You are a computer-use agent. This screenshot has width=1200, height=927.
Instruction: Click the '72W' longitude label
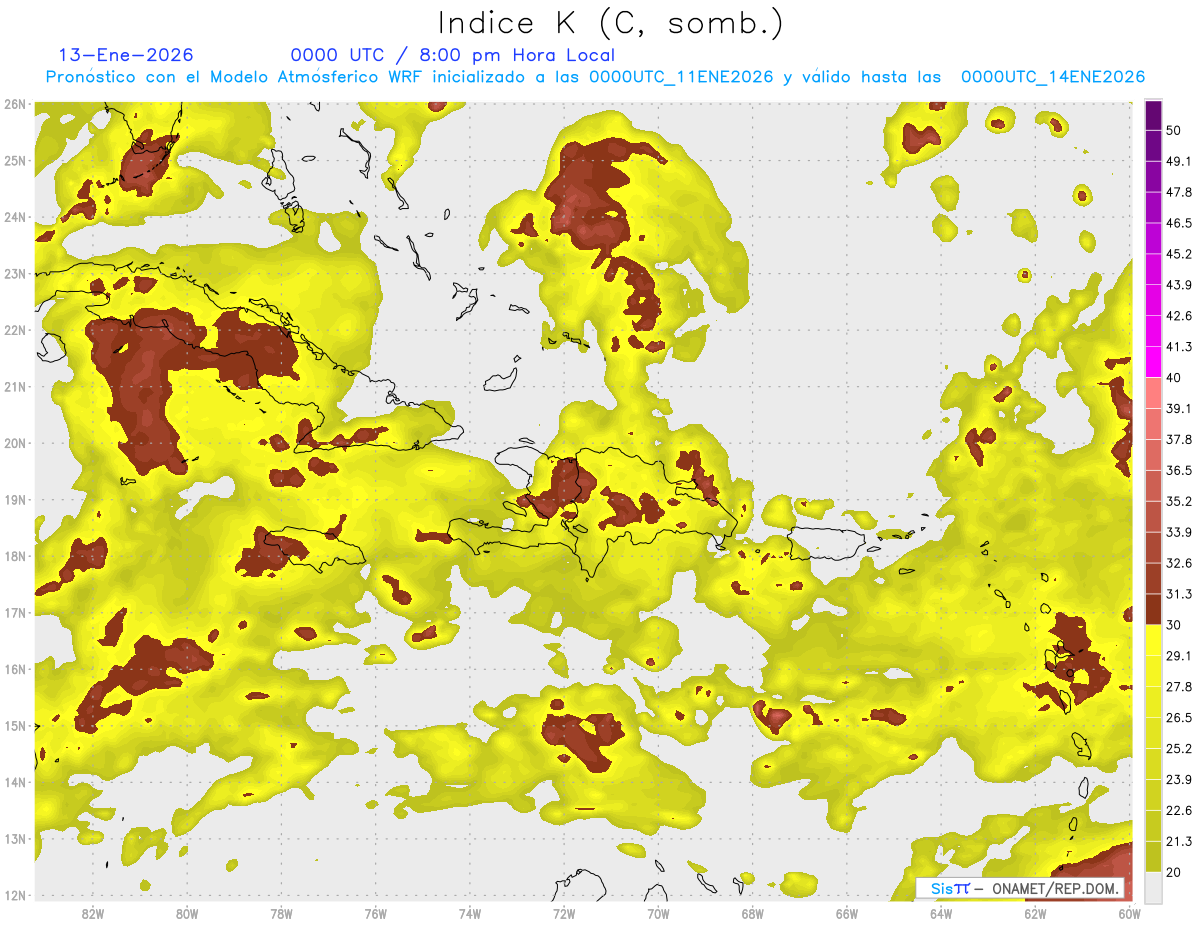click(x=564, y=914)
